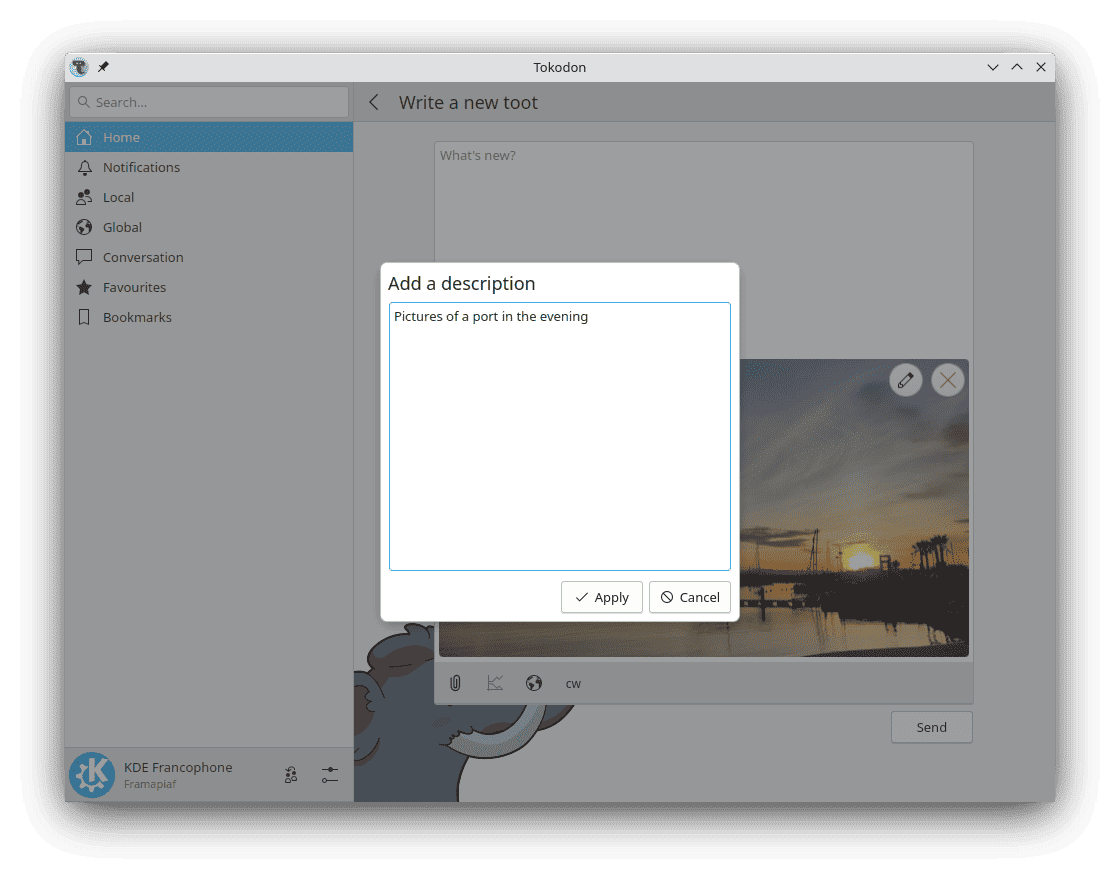
Task: Maximize the Tokodon window
Action: (1016, 67)
